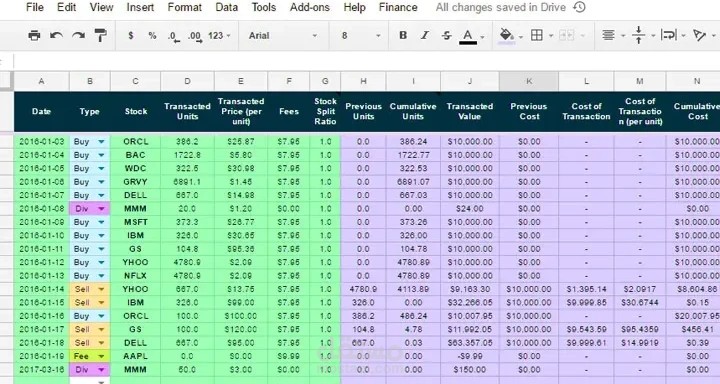Select column A header

(41, 81)
